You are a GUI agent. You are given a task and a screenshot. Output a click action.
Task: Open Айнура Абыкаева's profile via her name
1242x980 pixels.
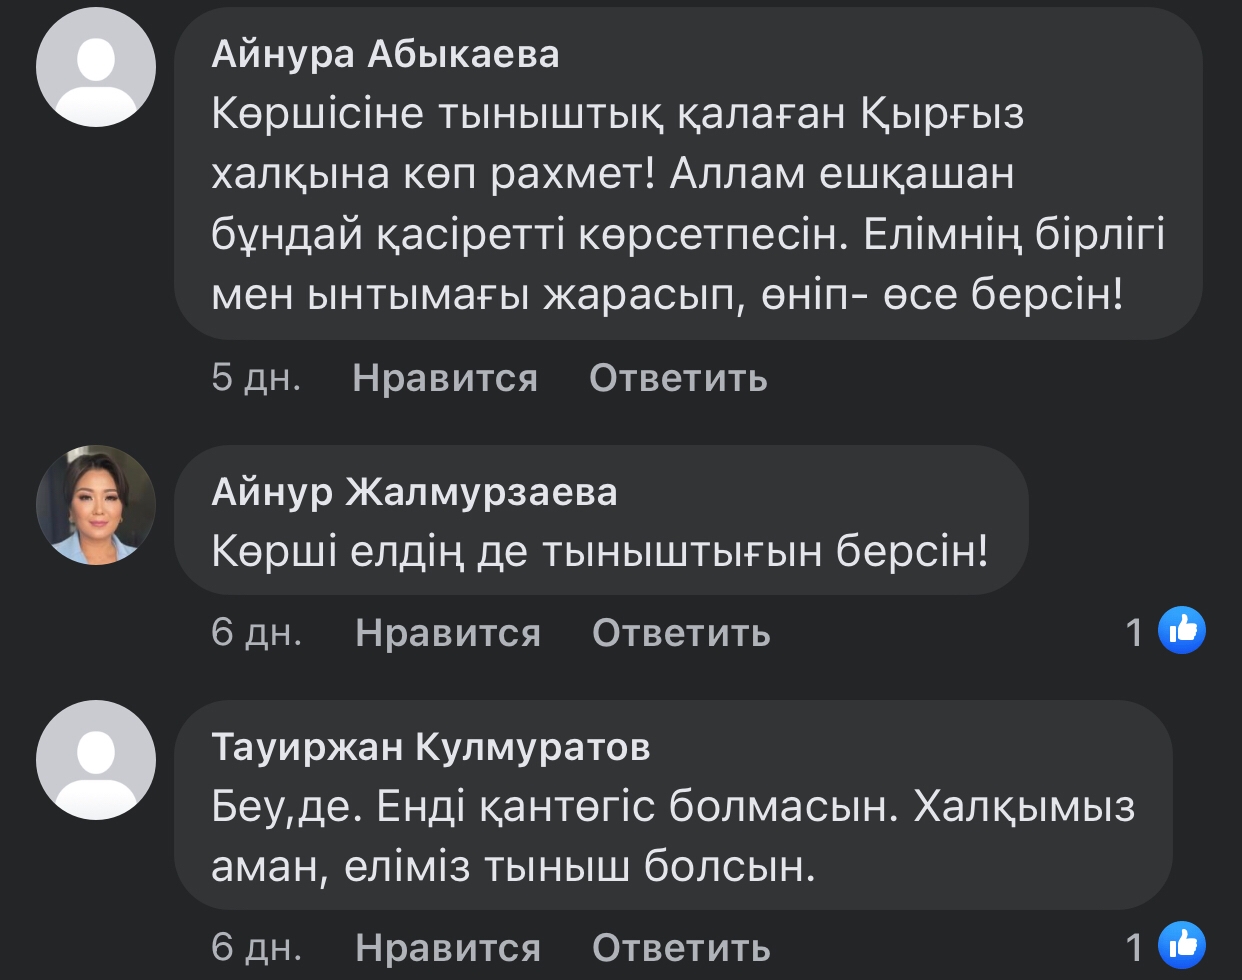385,54
